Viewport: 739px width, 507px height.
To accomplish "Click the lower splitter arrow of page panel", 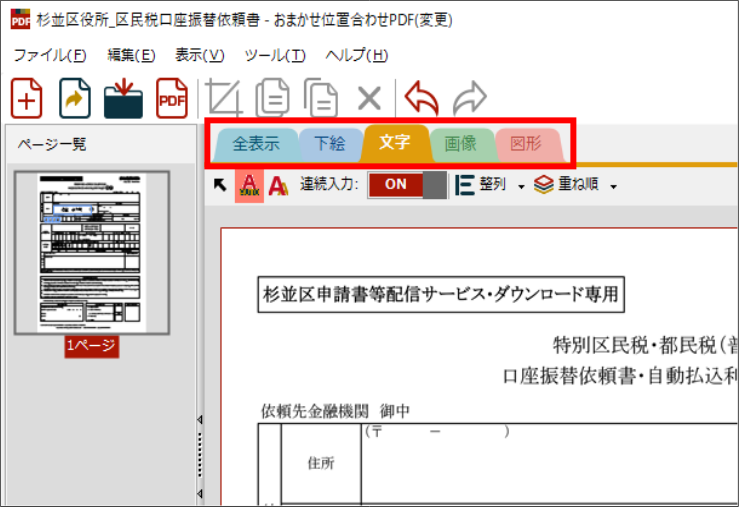I will [x=200, y=493].
